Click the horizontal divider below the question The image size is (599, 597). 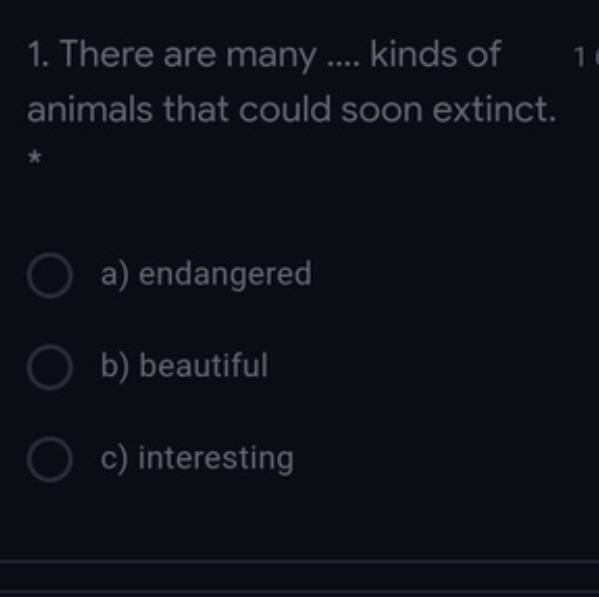coord(300,561)
